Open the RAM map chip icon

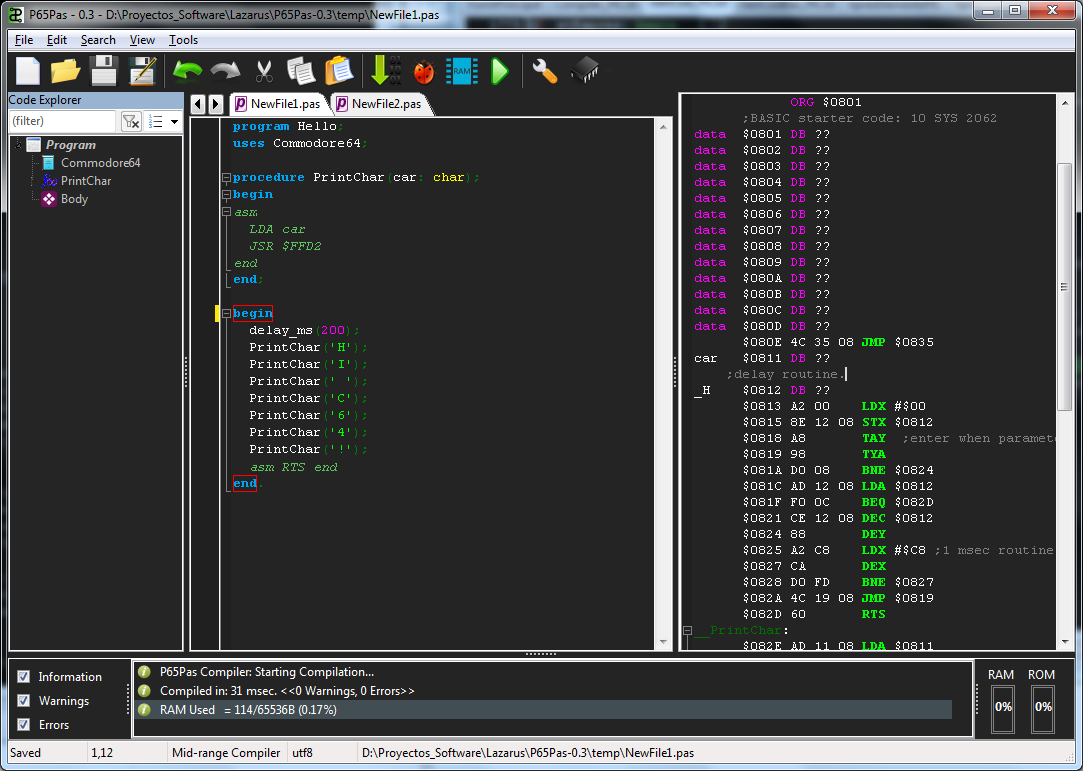[x=461, y=71]
